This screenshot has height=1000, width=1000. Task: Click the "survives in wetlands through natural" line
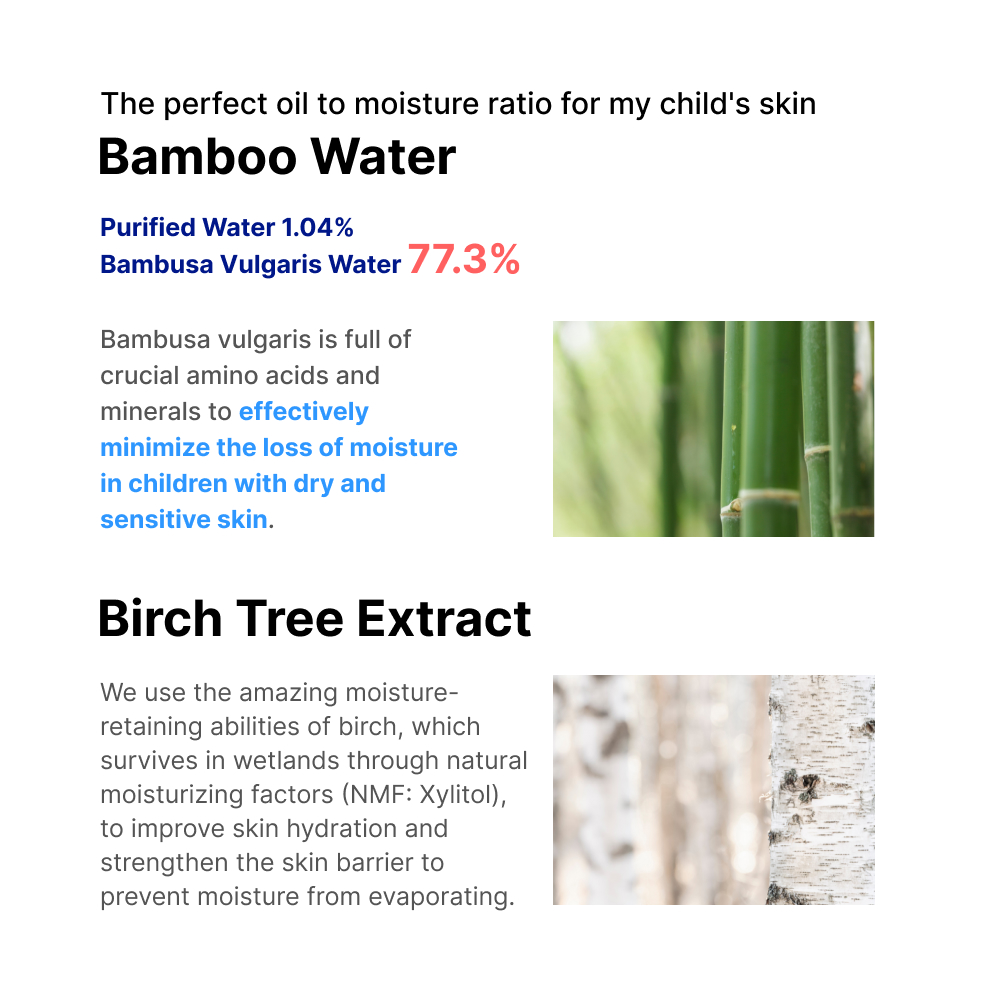coord(313,761)
